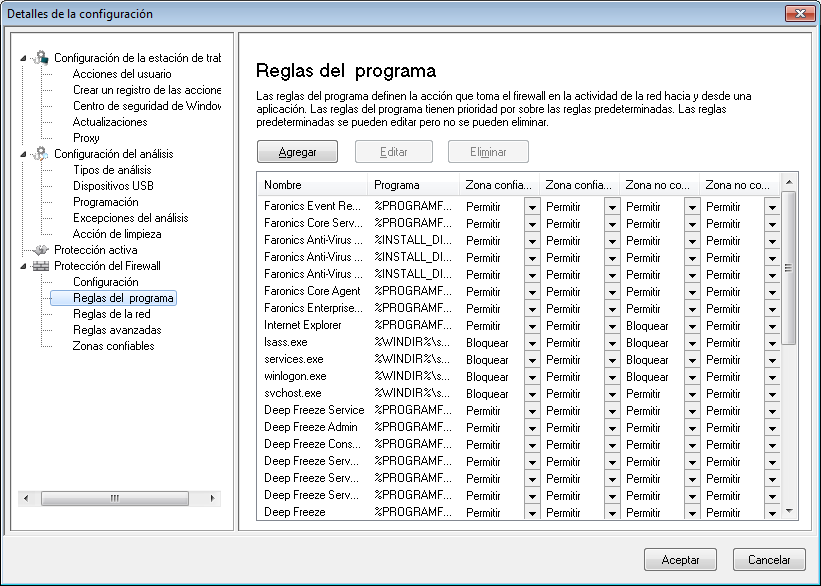Click the rules list vertical scrollbar thumb
821x586 pixels.
[x=789, y=268]
